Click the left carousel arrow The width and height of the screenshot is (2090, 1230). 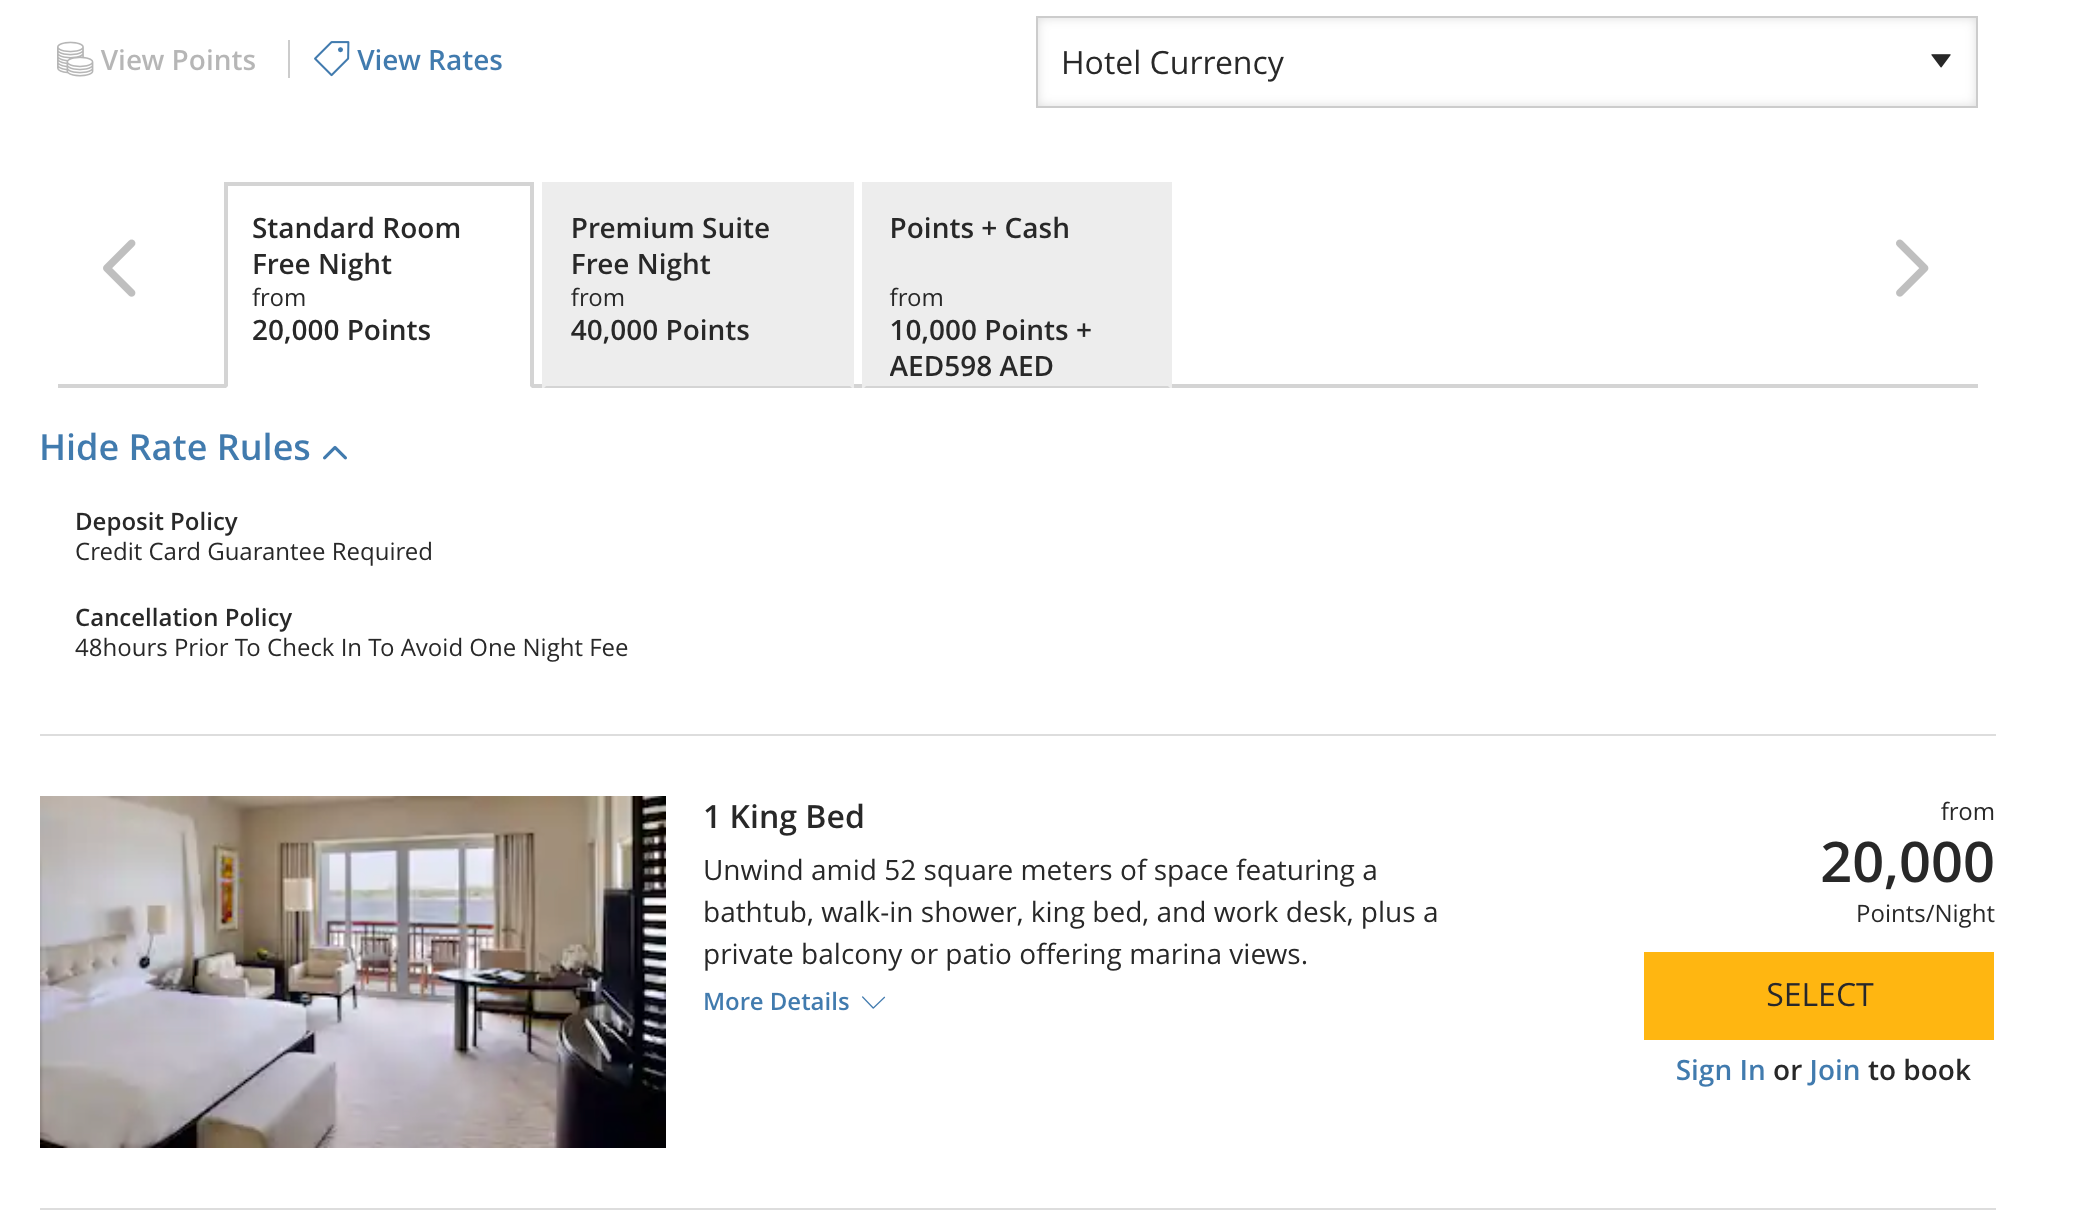[120, 268]
